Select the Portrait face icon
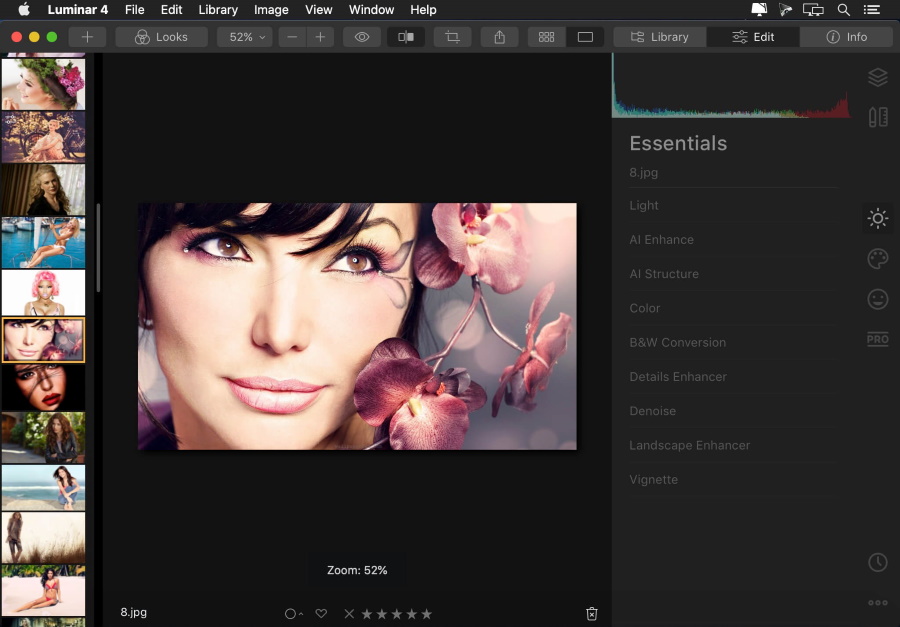Image resolution: width=900 pixels, height=627 pixels. tap(878, 299)
